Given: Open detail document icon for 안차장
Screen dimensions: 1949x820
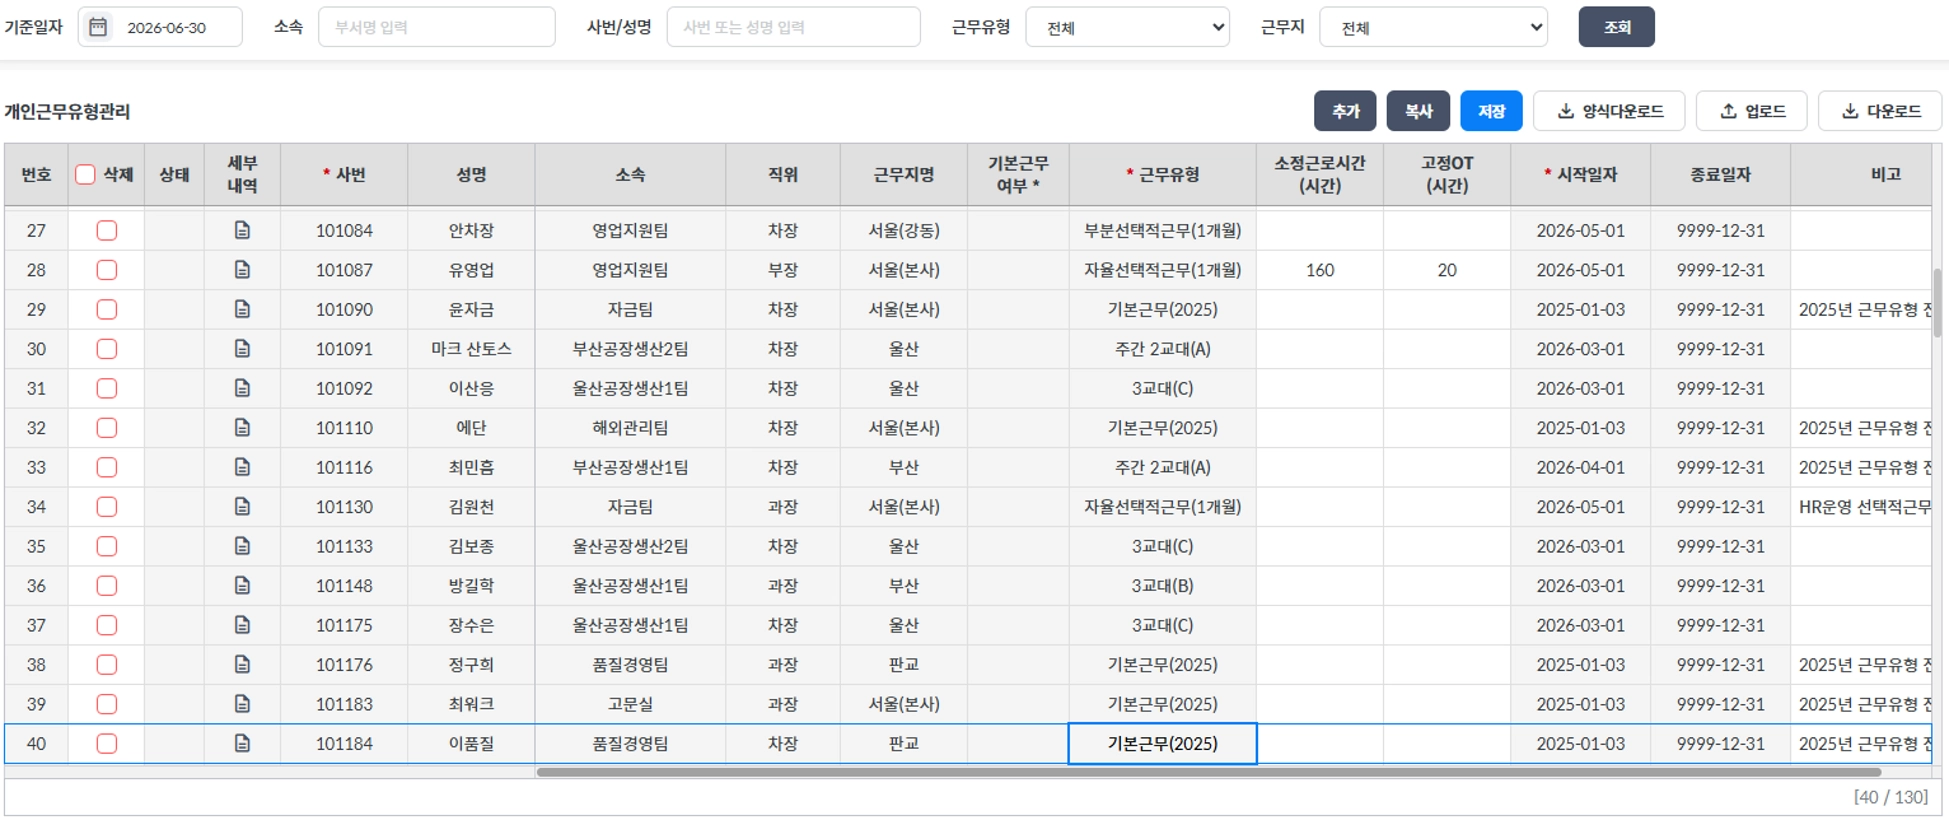Looking at the screenshot, I should 242,230.
